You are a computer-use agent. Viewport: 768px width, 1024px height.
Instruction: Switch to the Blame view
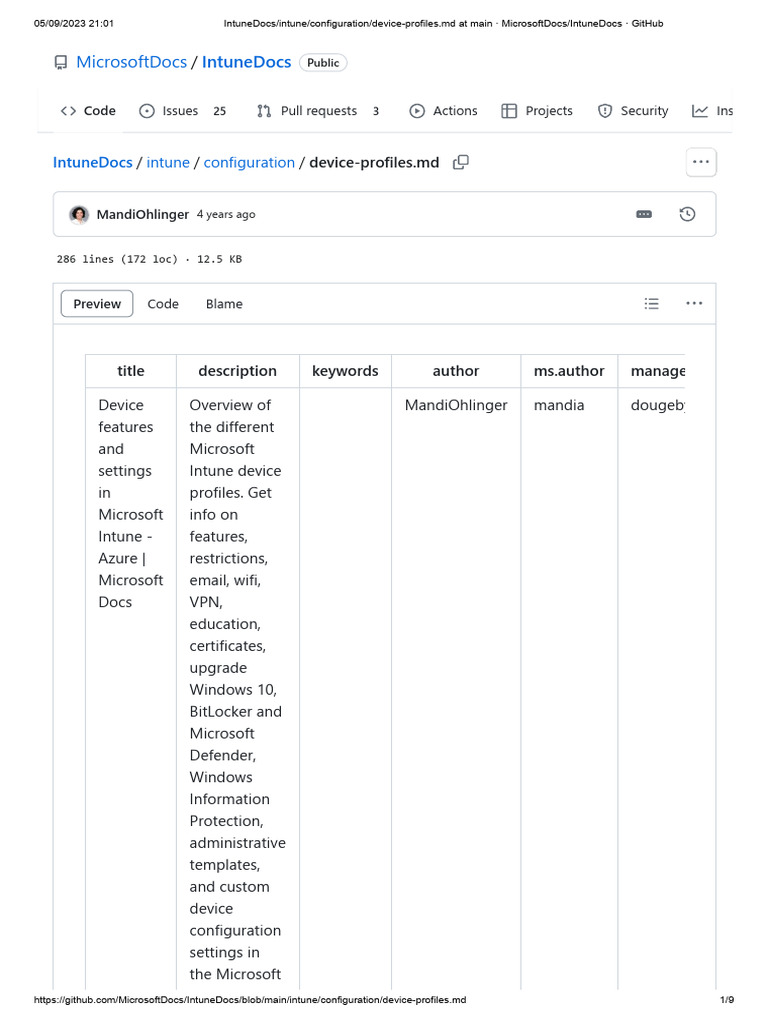(224, 304)
